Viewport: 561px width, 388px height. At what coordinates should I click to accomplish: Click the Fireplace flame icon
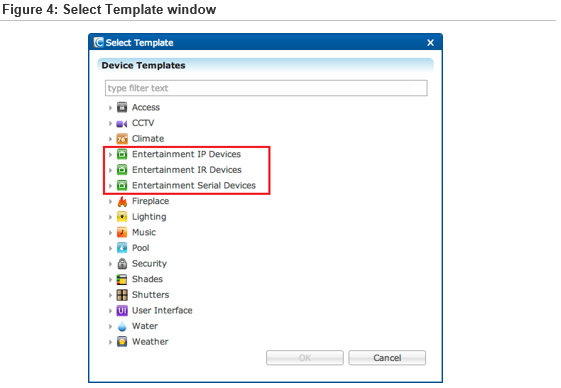click(x=122, y=202)
